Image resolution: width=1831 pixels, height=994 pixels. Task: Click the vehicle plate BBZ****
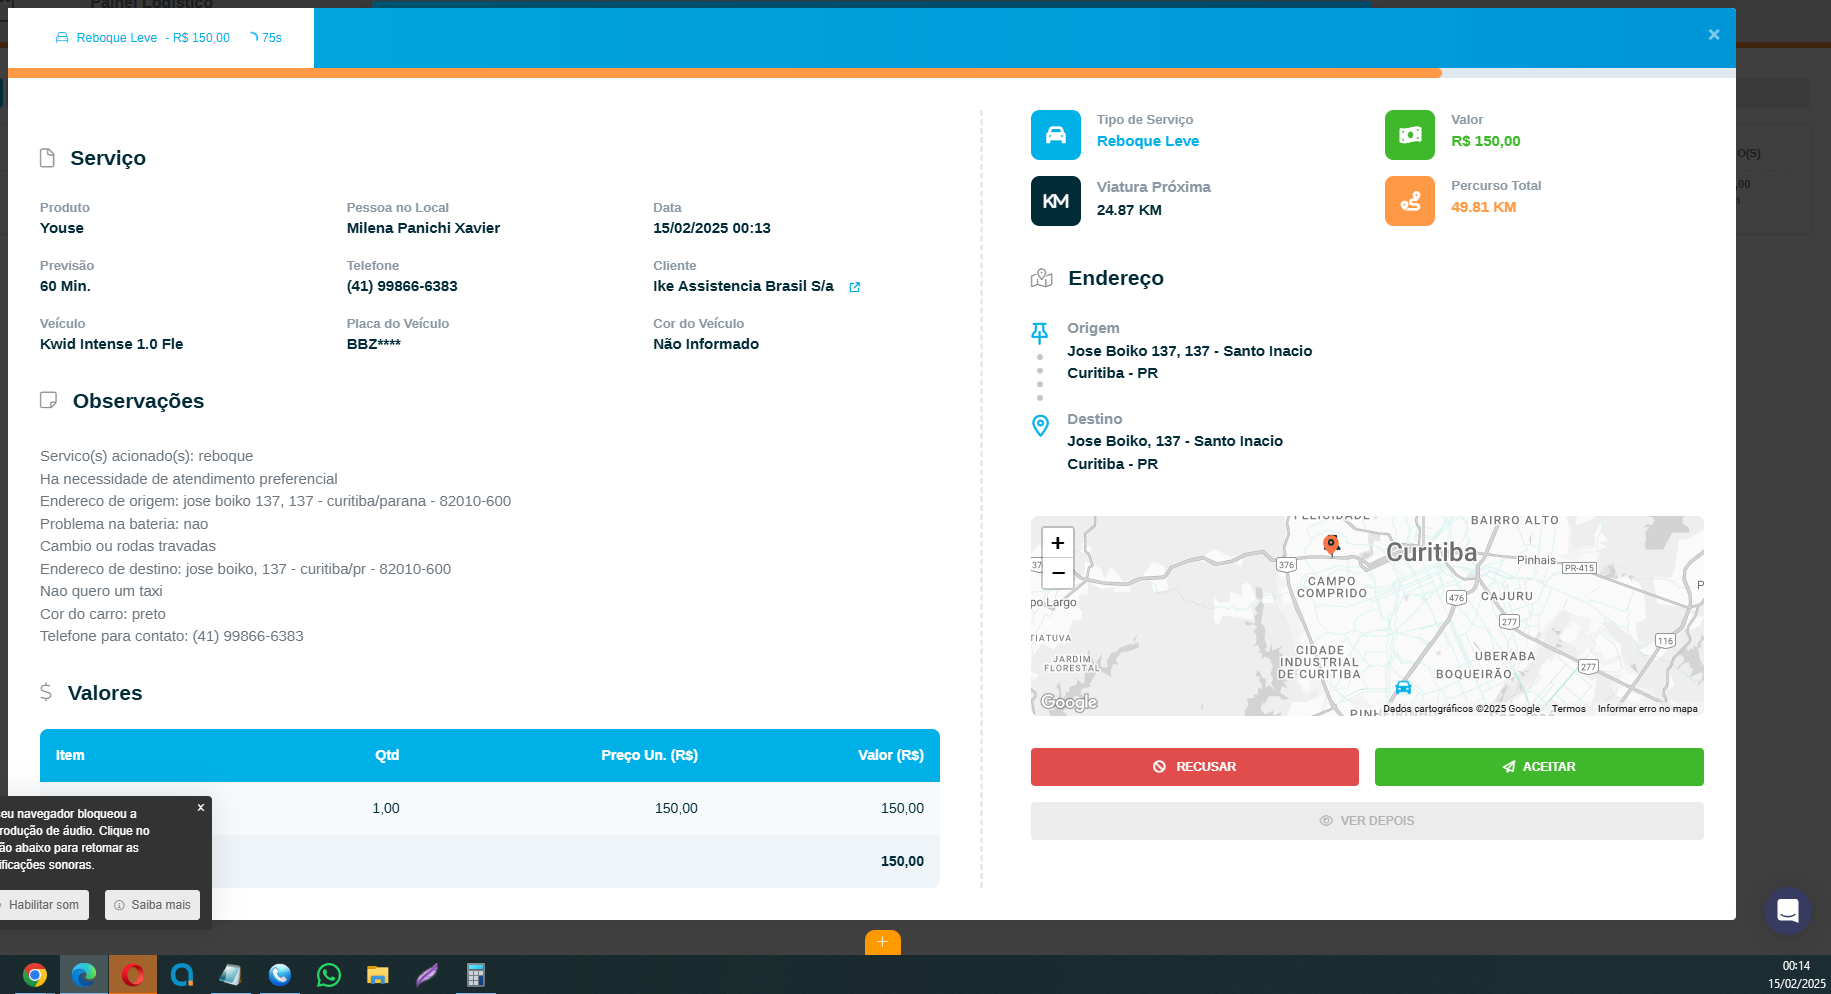click(x=374, y=344)
